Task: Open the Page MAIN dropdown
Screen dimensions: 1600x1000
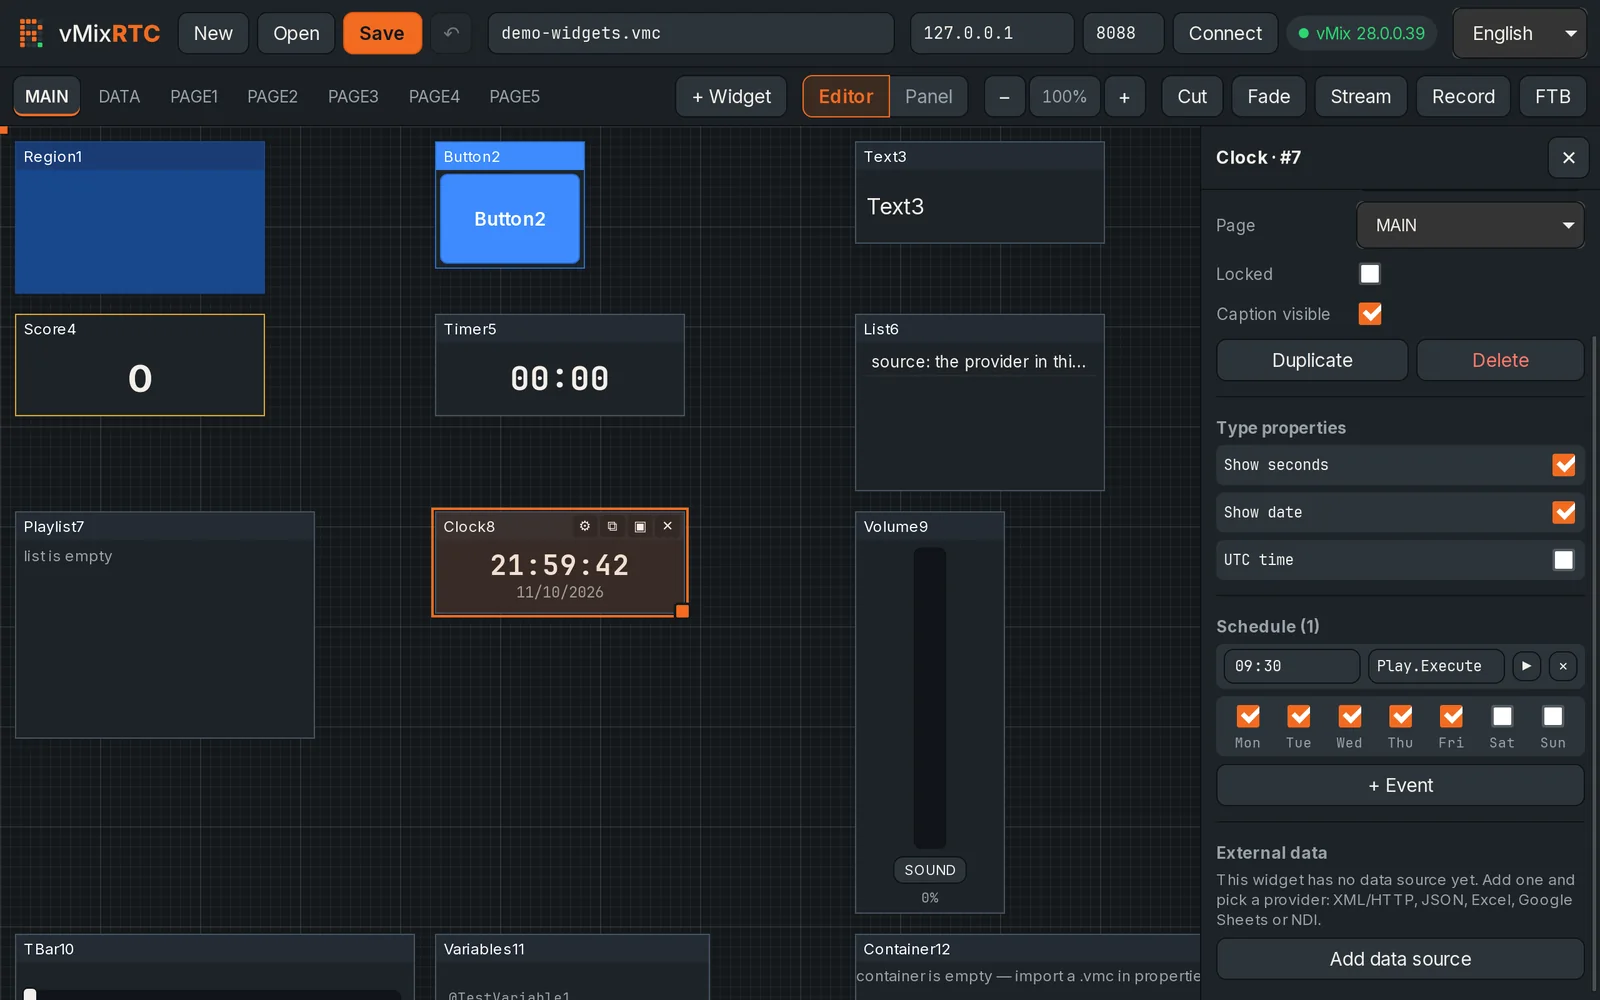Action: [1470, 225]
